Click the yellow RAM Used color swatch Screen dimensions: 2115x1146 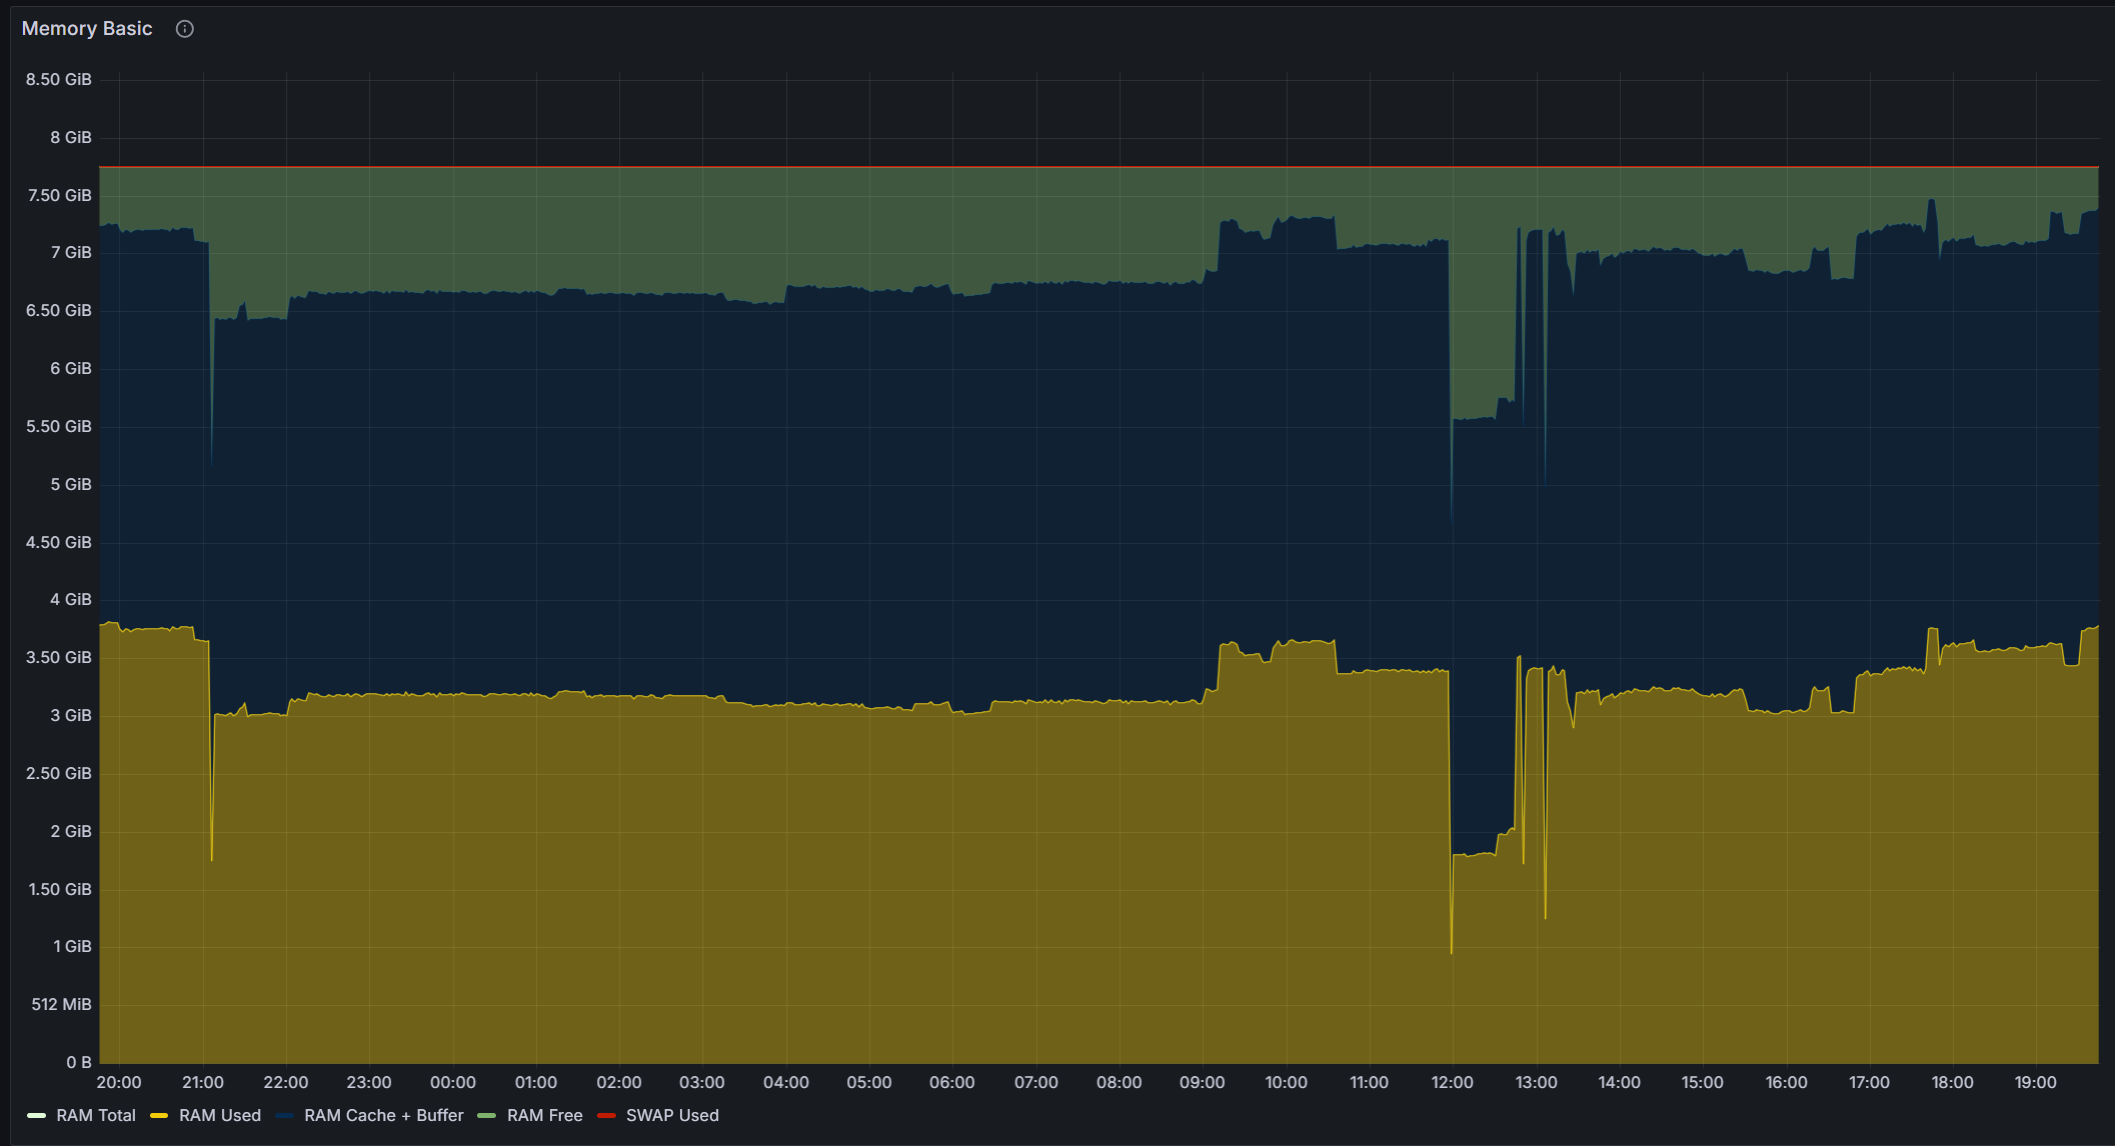159,1116
